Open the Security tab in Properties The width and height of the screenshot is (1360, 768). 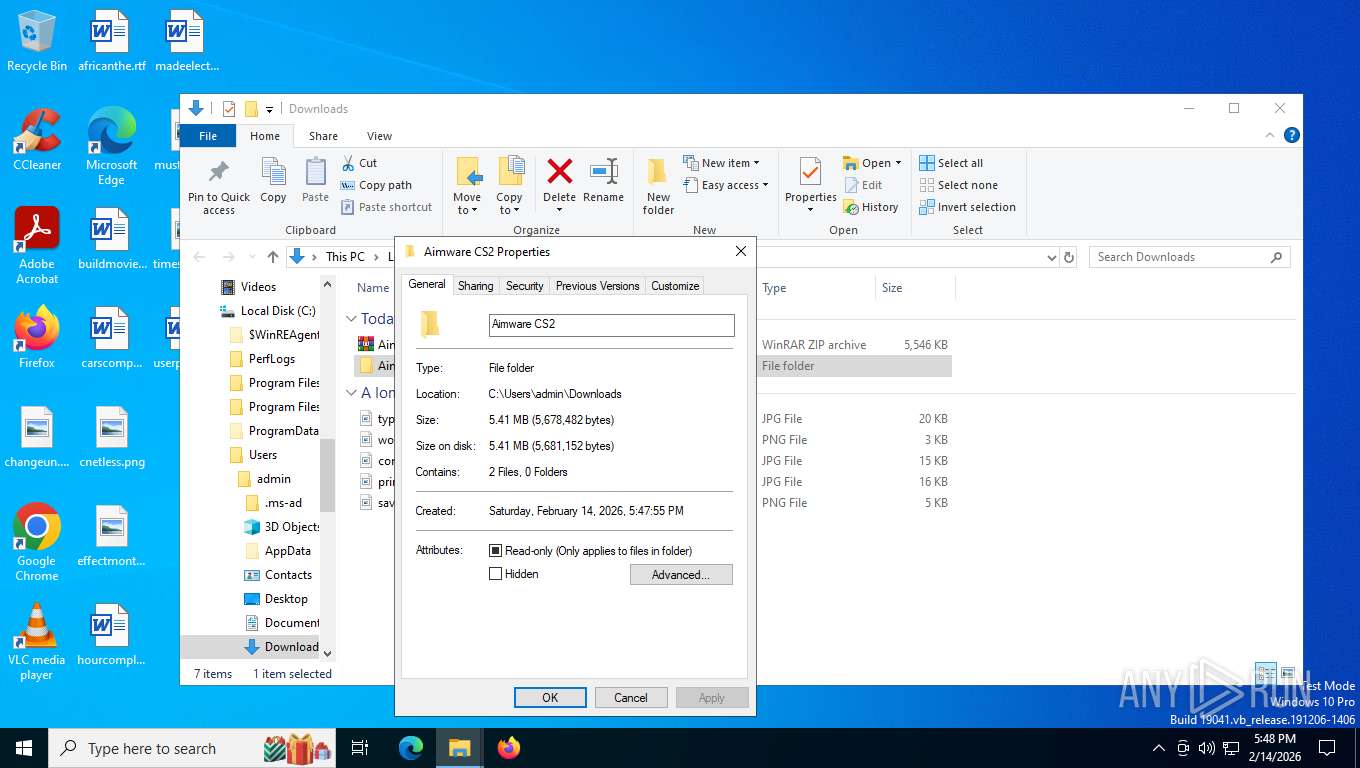[524, 286]
